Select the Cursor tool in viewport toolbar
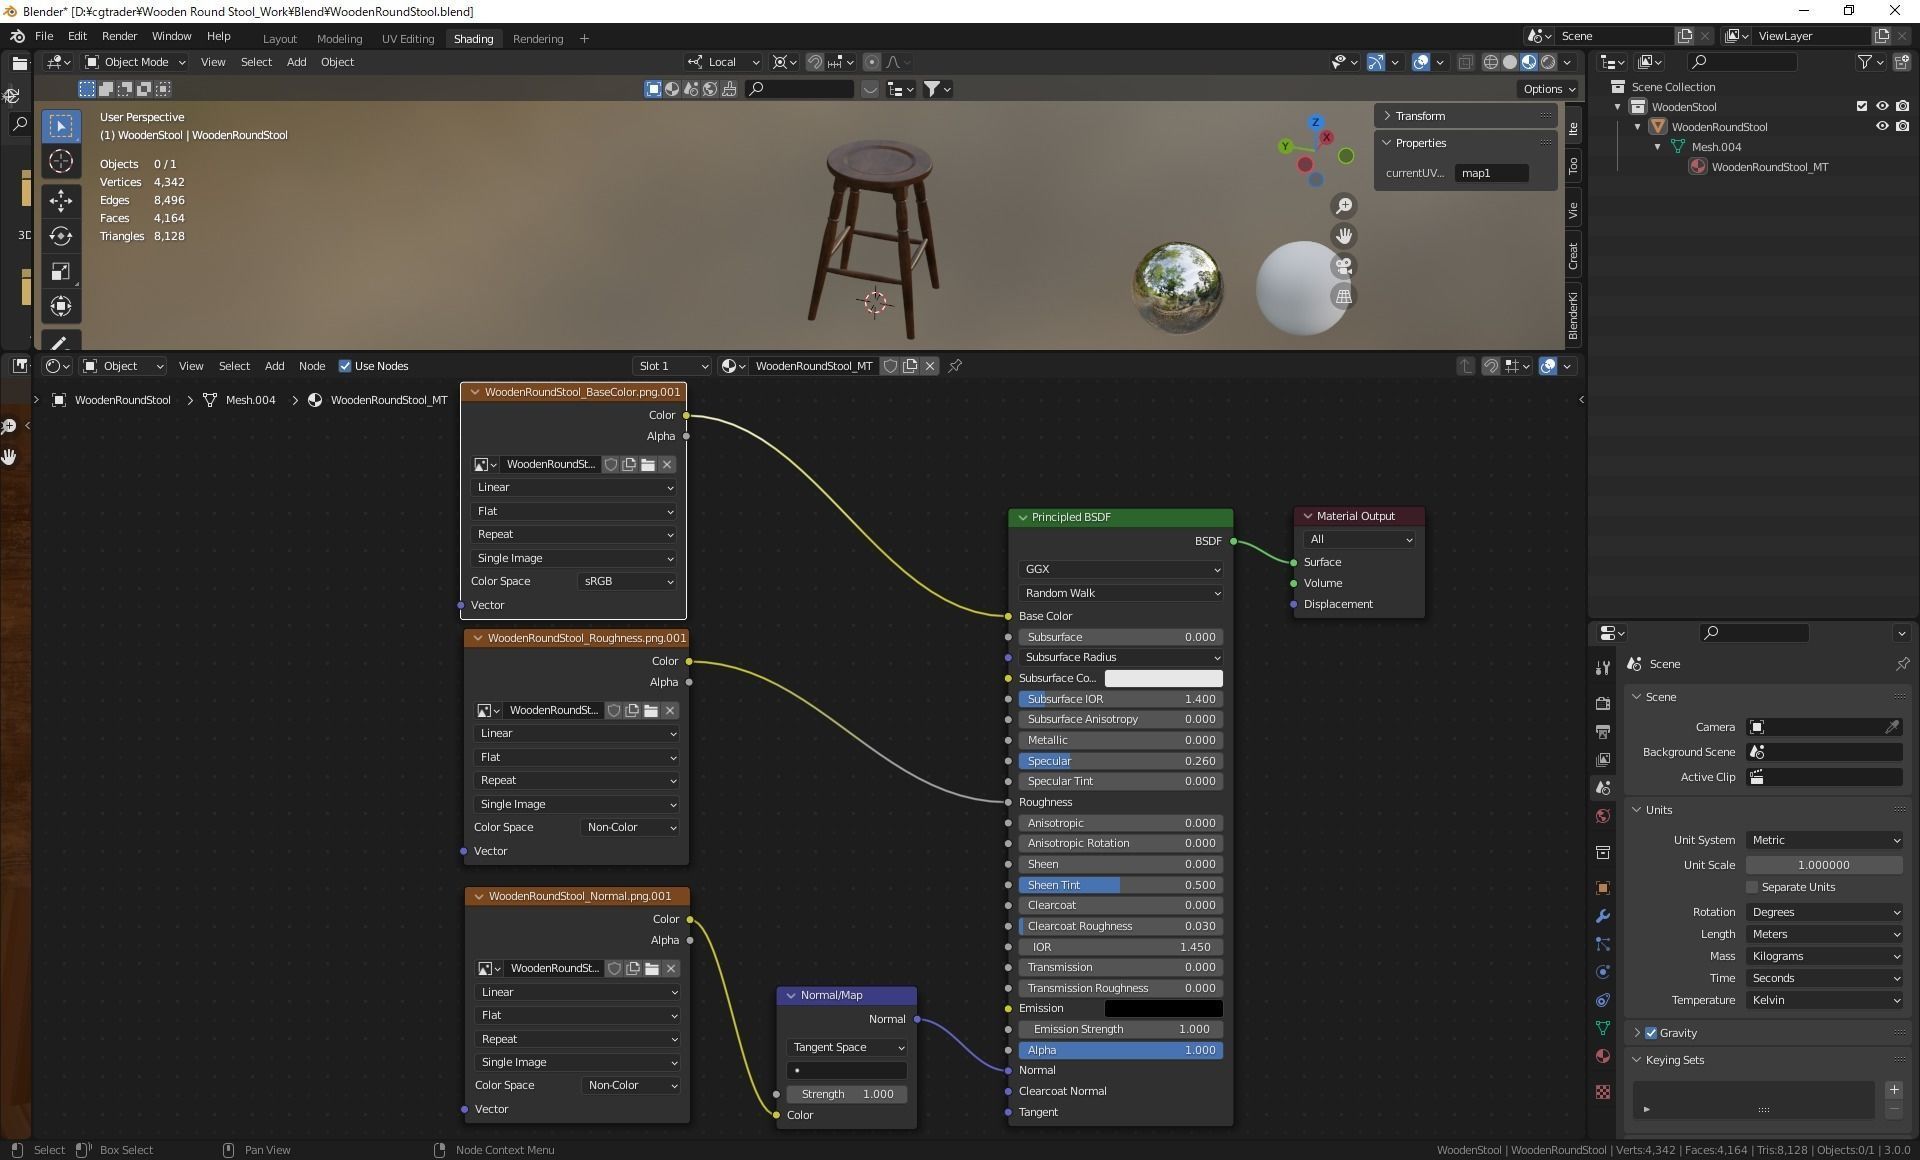1920x1160 pixels. 61,162
